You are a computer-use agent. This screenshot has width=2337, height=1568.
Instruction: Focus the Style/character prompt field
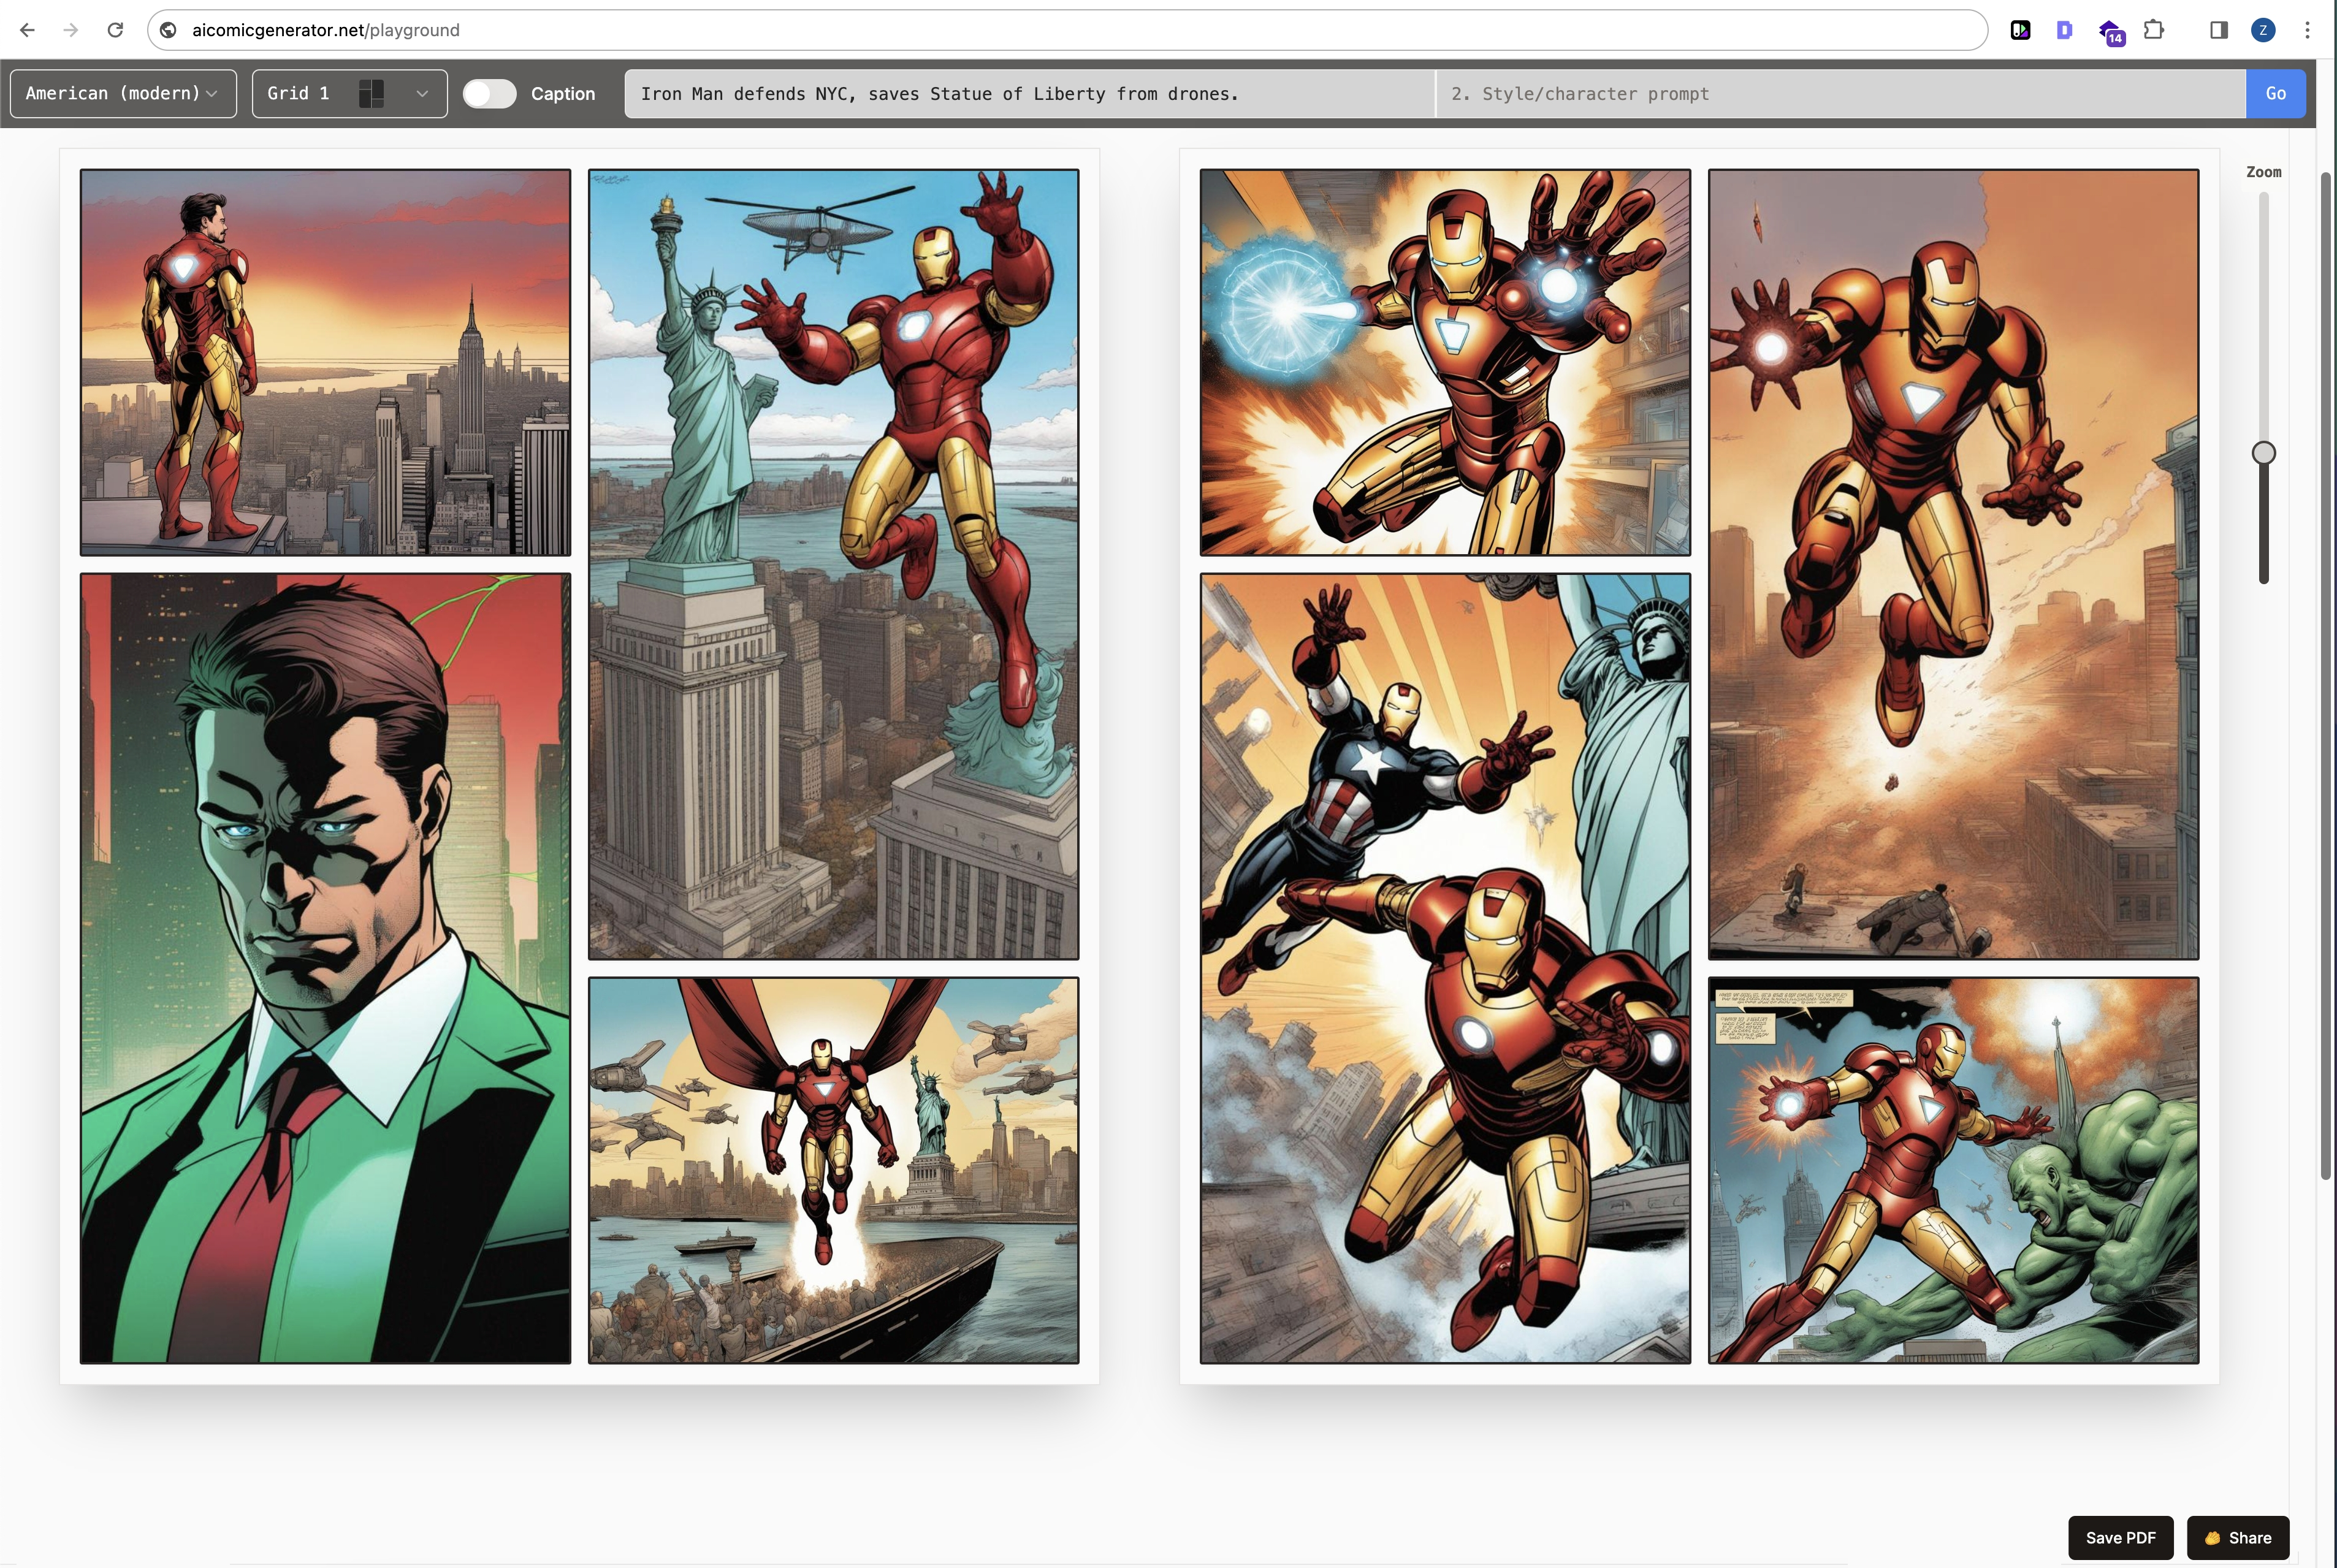click(1839, 93)
